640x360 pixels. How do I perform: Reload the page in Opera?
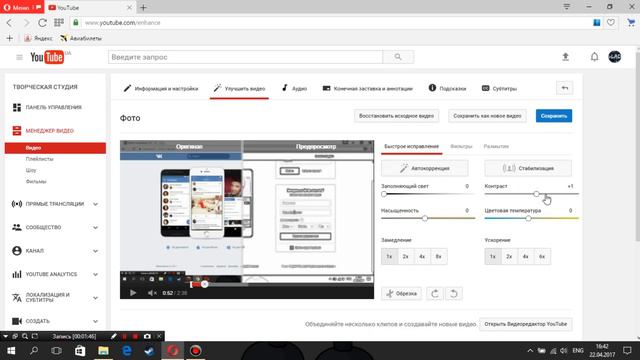click(x=42, y=23)
